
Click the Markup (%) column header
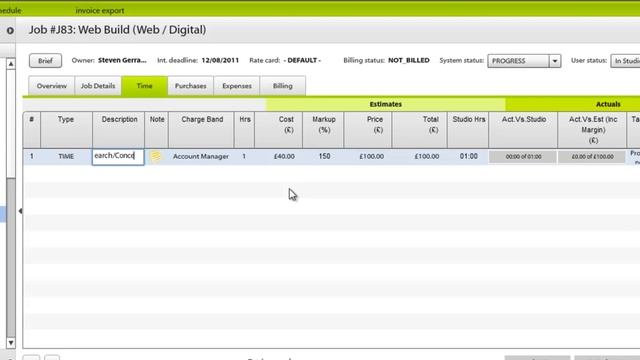coord(324,130)
